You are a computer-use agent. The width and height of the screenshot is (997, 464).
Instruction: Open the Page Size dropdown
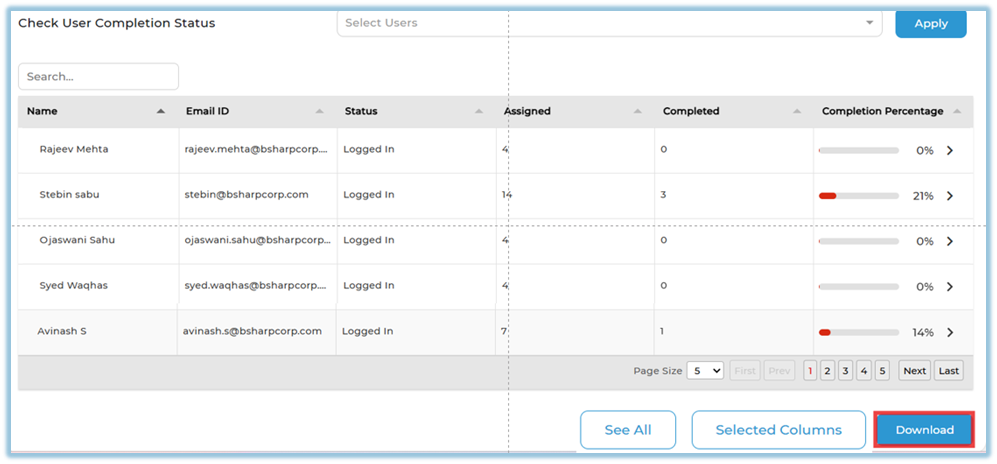pos(705,371)
